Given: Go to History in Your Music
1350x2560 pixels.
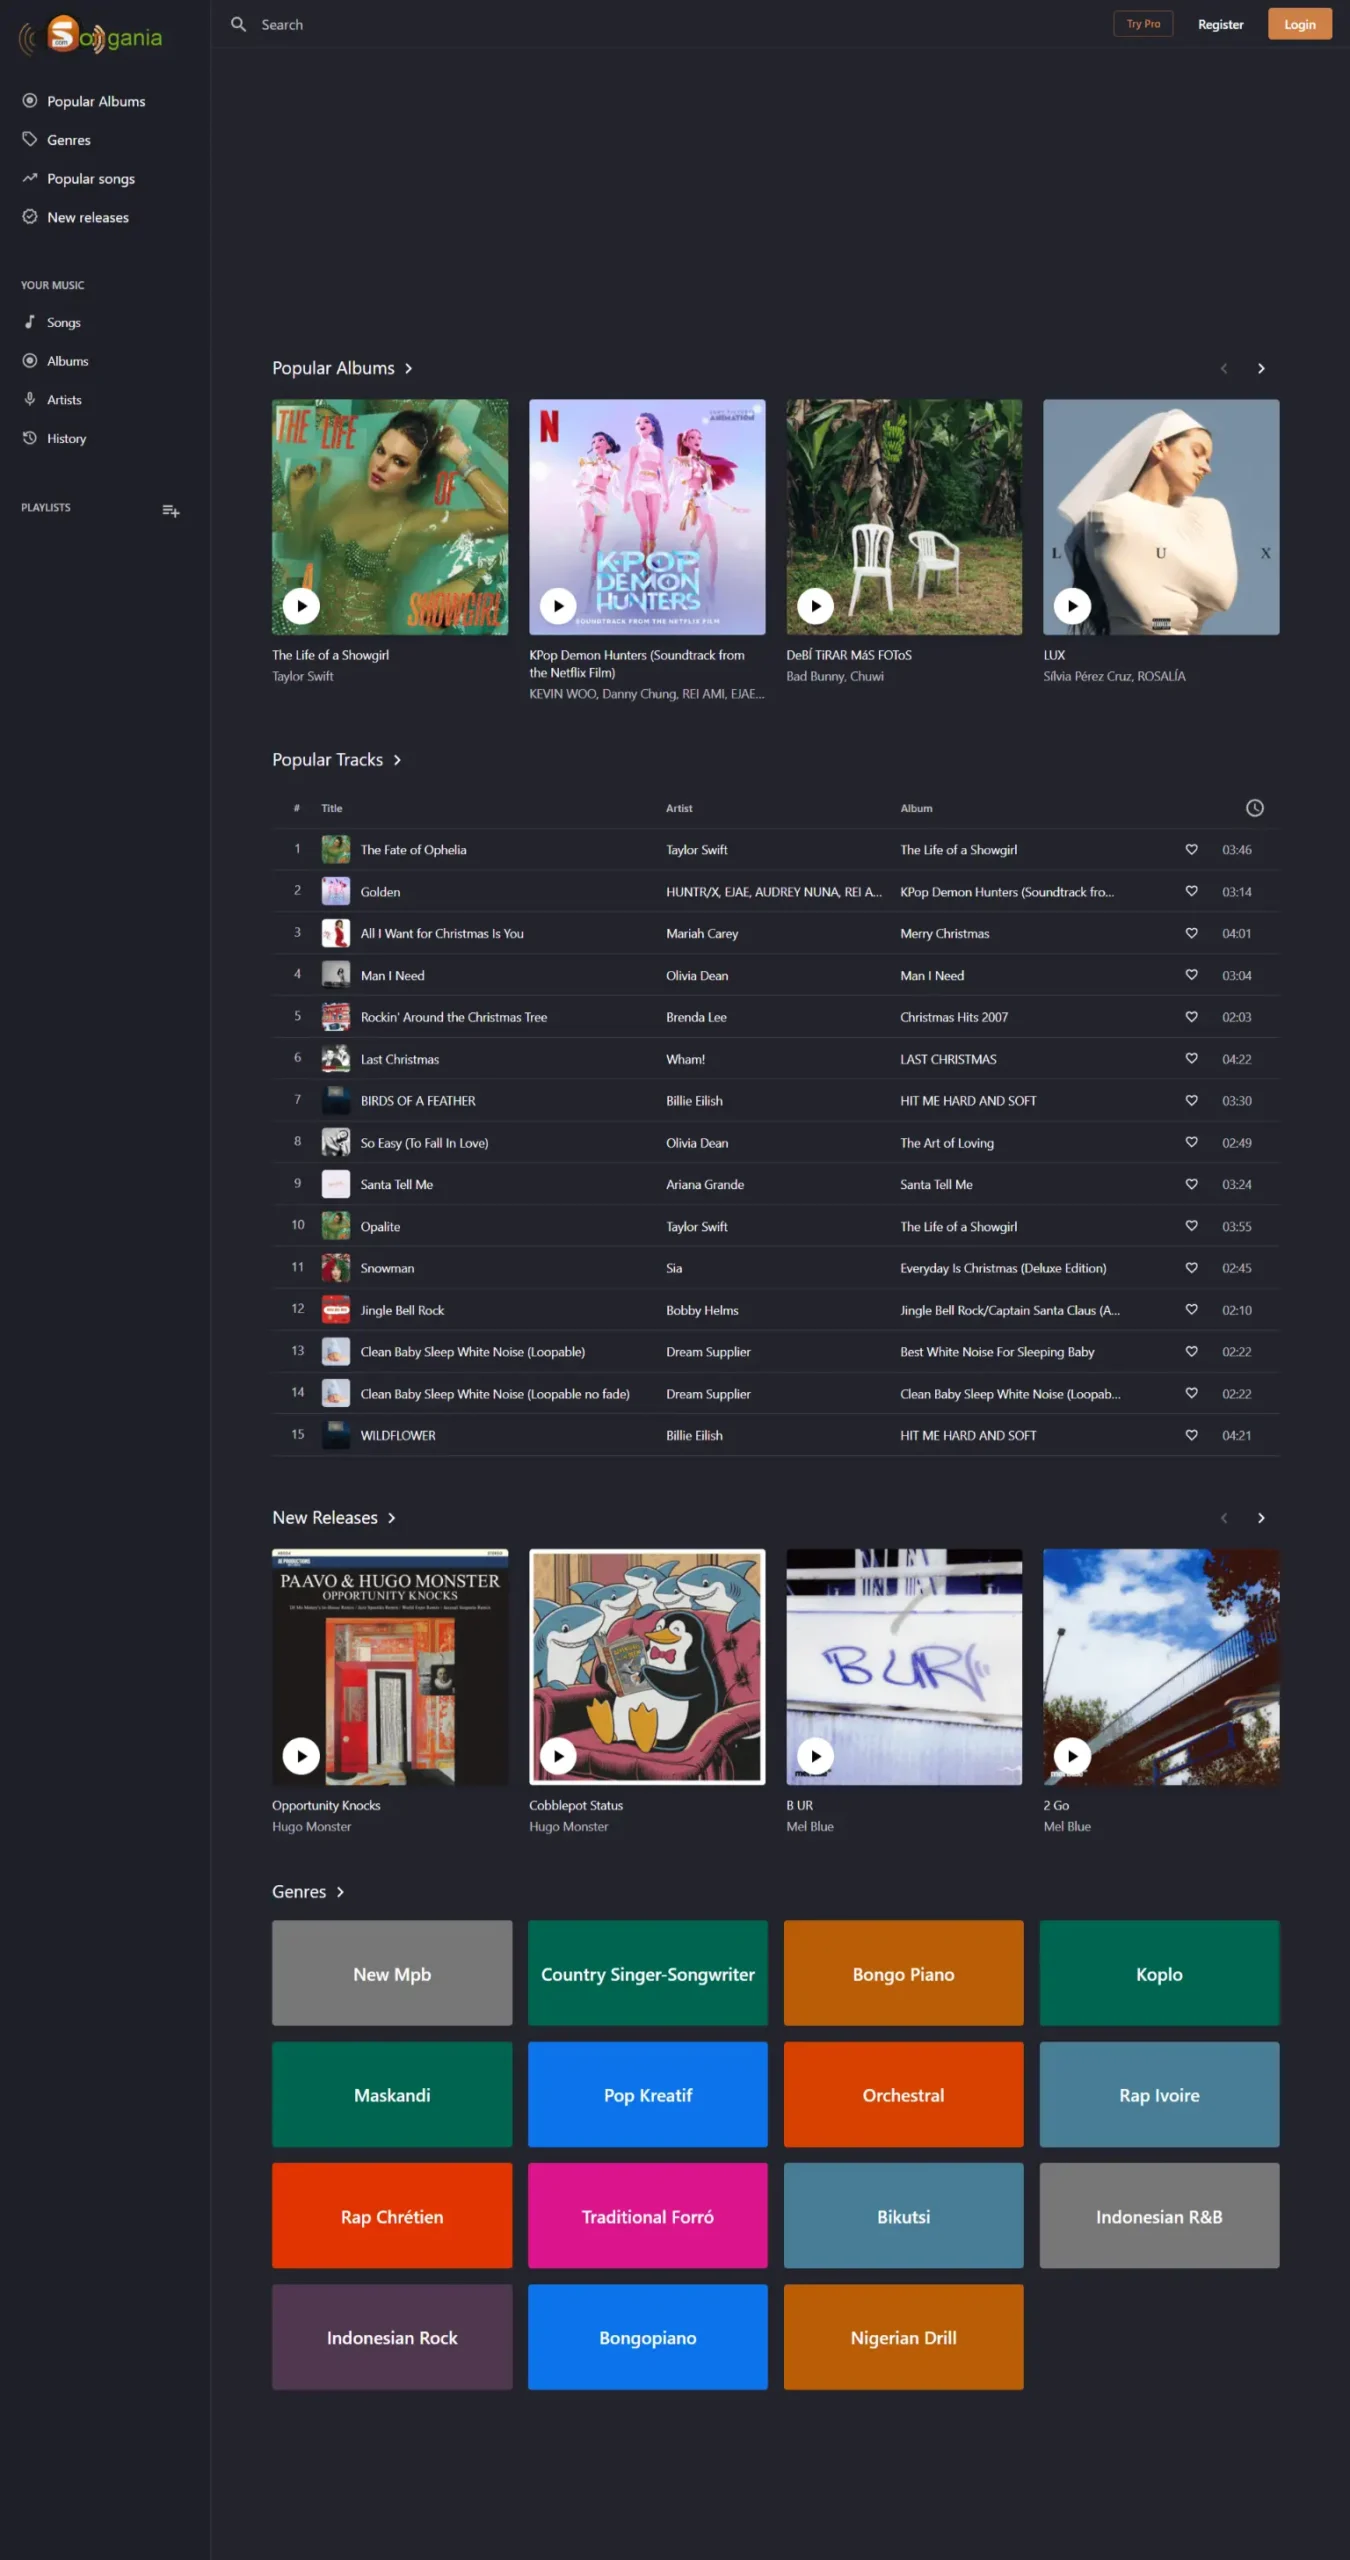Looking at the screenshot, I should (x=66, y=438).
